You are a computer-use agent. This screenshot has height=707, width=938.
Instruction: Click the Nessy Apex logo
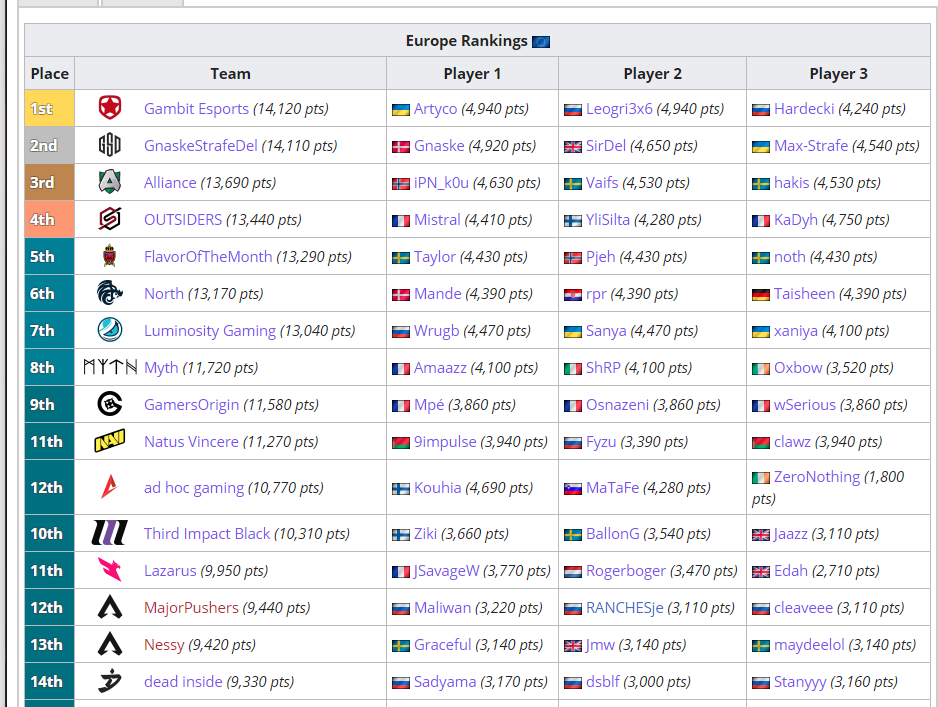110,644
